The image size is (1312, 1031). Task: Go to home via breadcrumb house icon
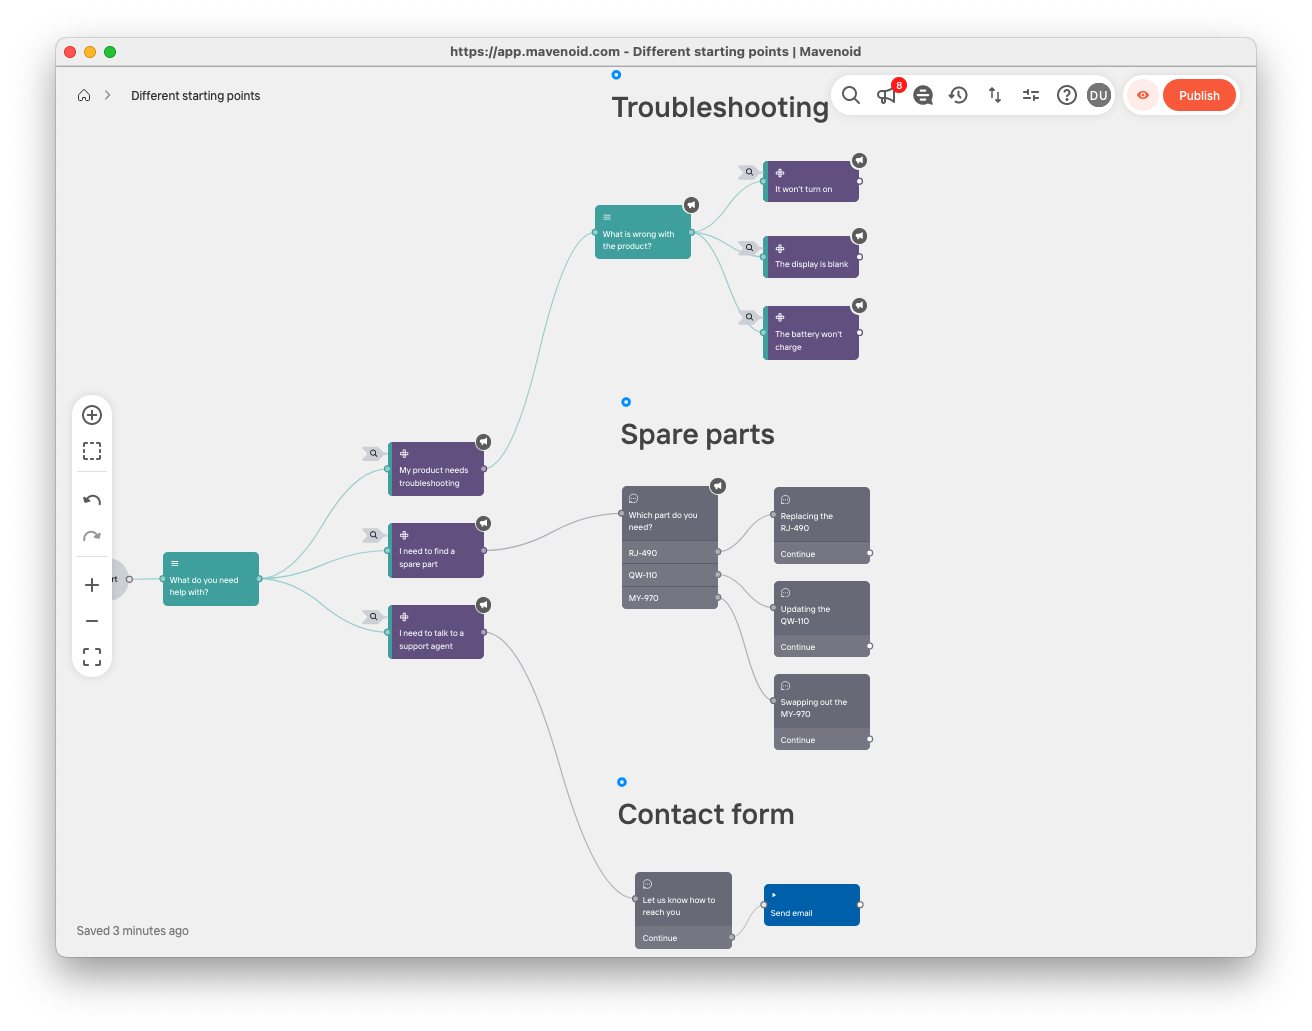(x=84, y=96)
